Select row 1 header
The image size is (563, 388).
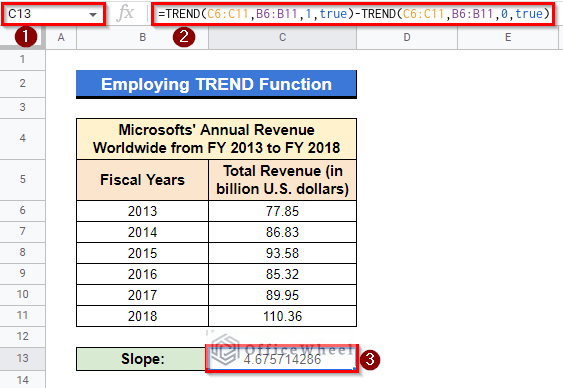(x=23, y=60)
